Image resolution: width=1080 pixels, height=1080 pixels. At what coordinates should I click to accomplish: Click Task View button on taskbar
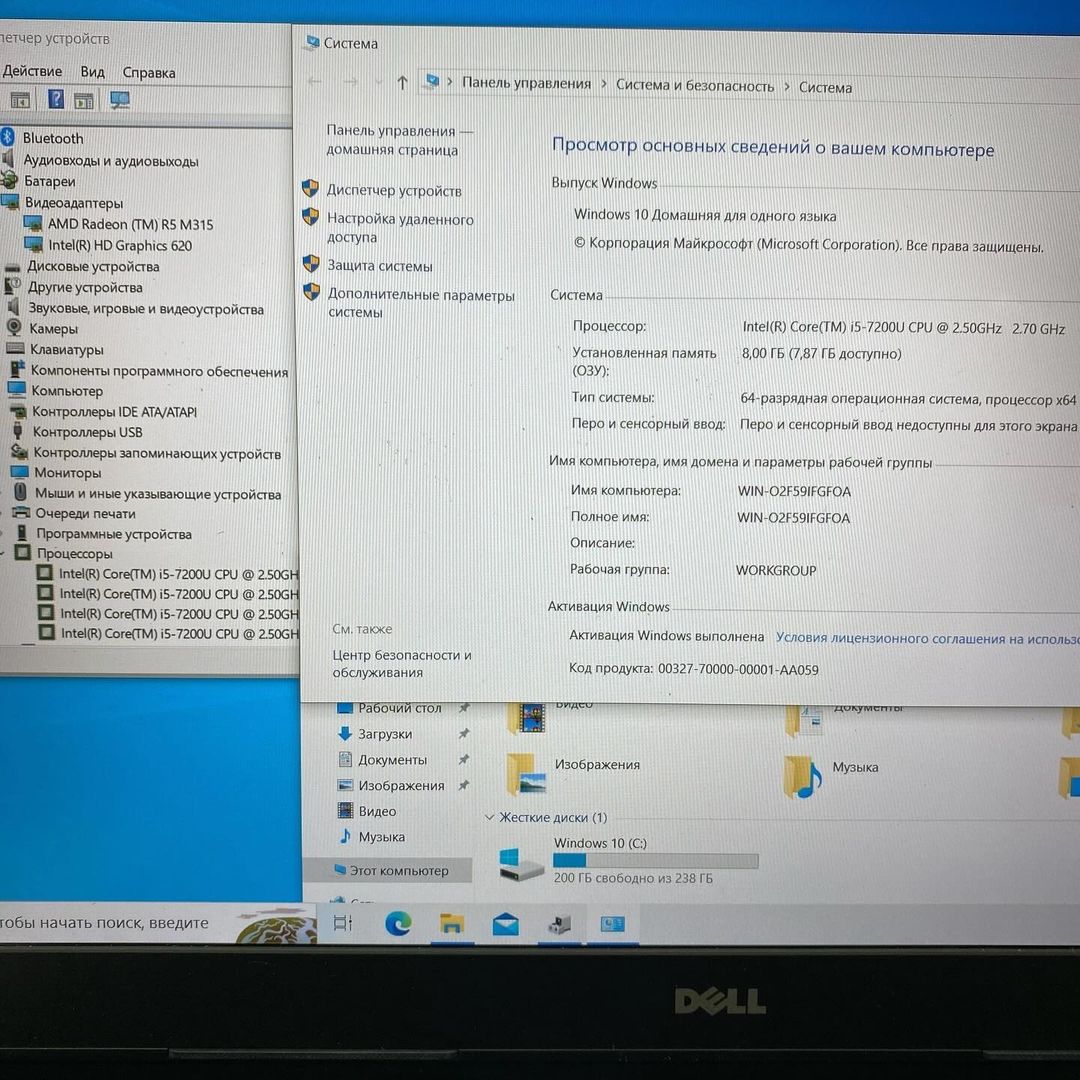click(x=342, y=923)
